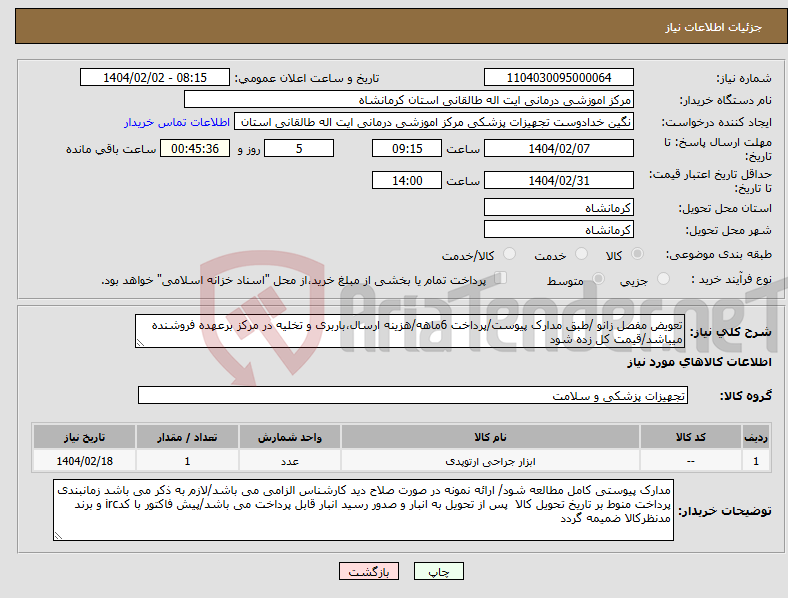Click the item name ابزار جراحی ارتوپدی

tap(490, 461)
